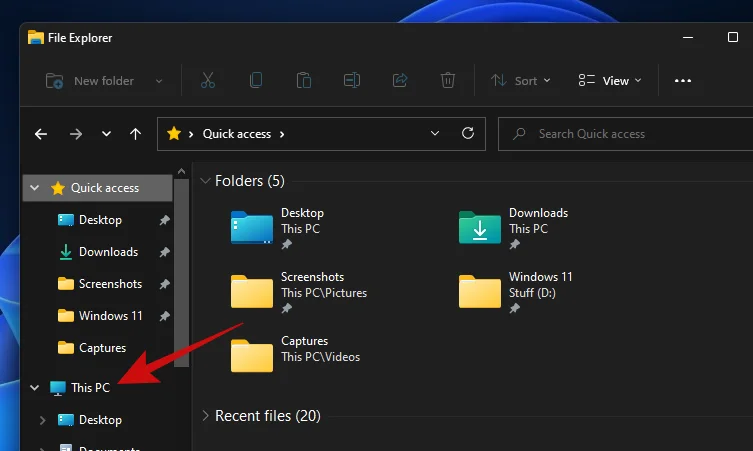Expand Desktop under This PC
This screenshot has width=753, height=451.
click(42, 420)
